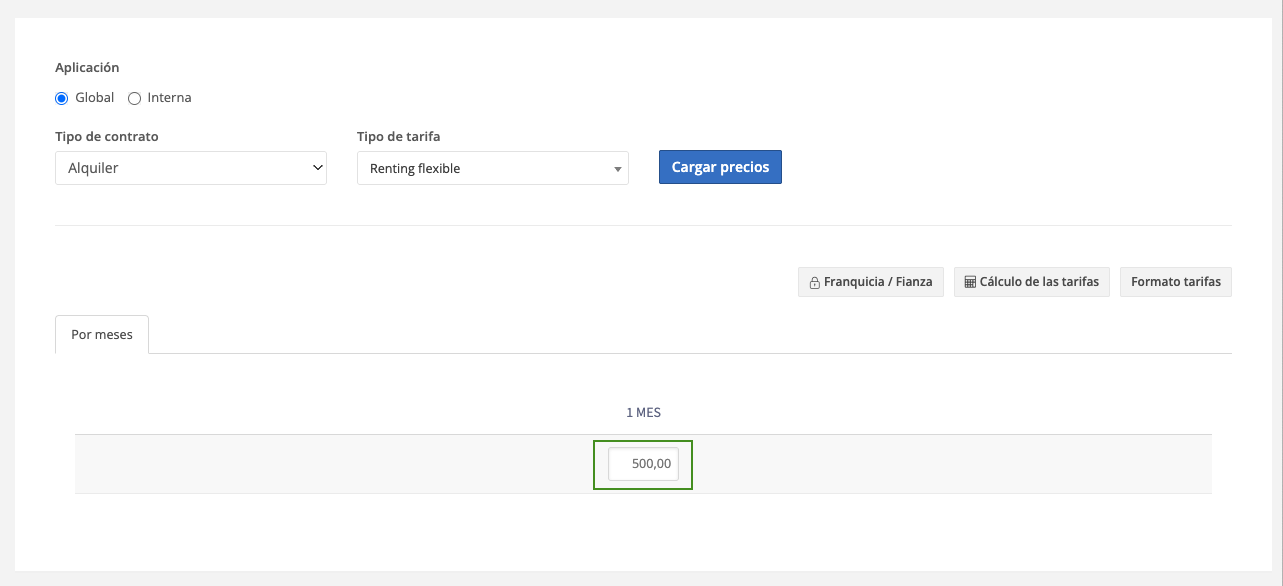
Task: Open the Franquicia / Fianza settings button
Action: [x=870, y=282]
